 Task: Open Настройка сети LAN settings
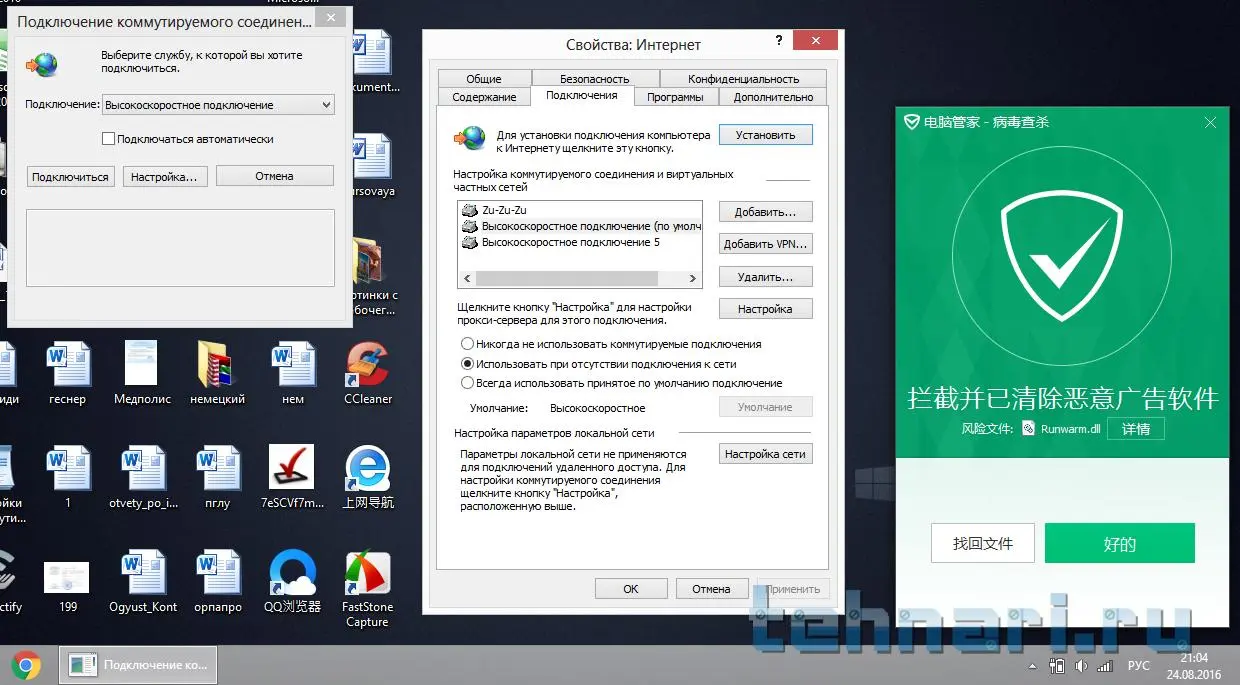[765, 454]
